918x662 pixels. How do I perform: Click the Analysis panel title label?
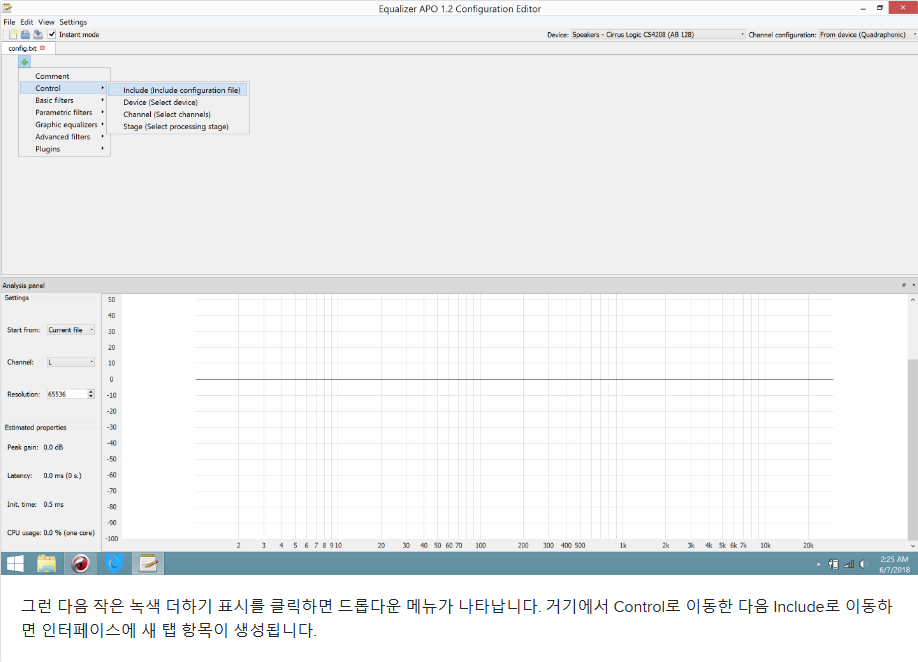pyautogui.click(x=23, y=285)
